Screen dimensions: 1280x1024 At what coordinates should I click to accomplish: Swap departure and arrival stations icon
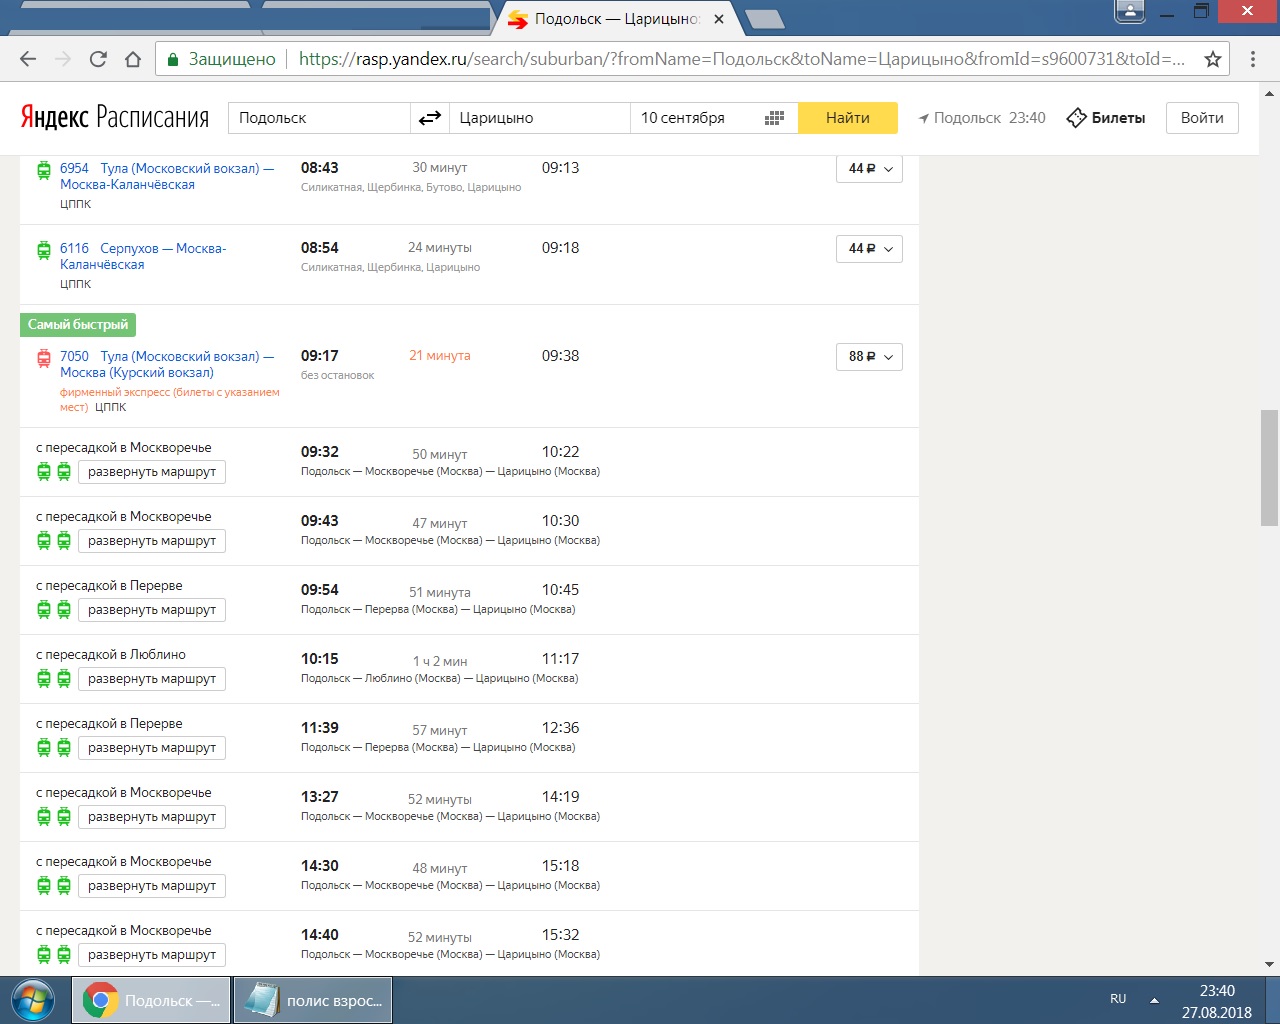[x=430, y=118]
